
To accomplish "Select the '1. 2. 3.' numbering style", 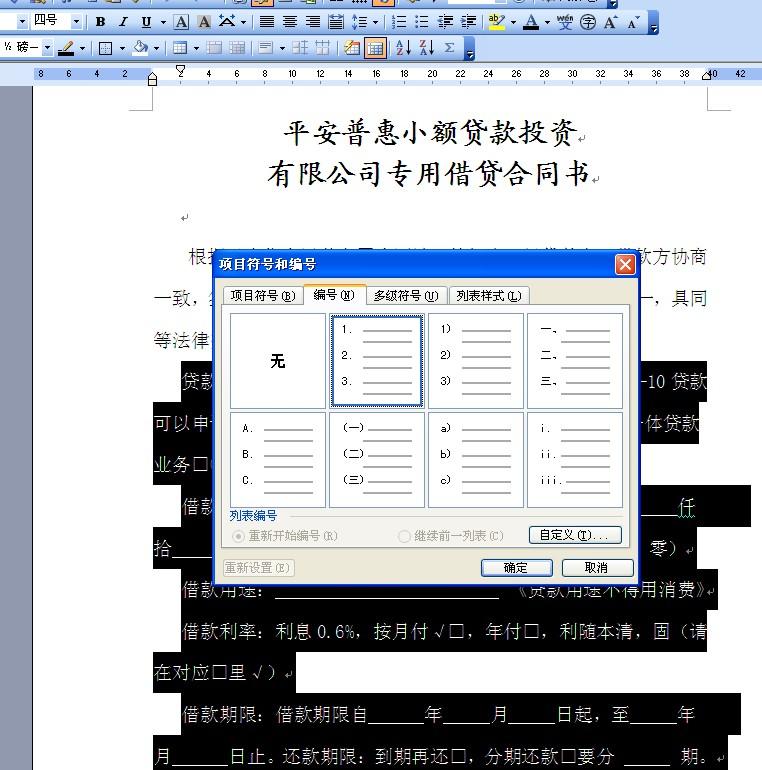I will (377, 360).
